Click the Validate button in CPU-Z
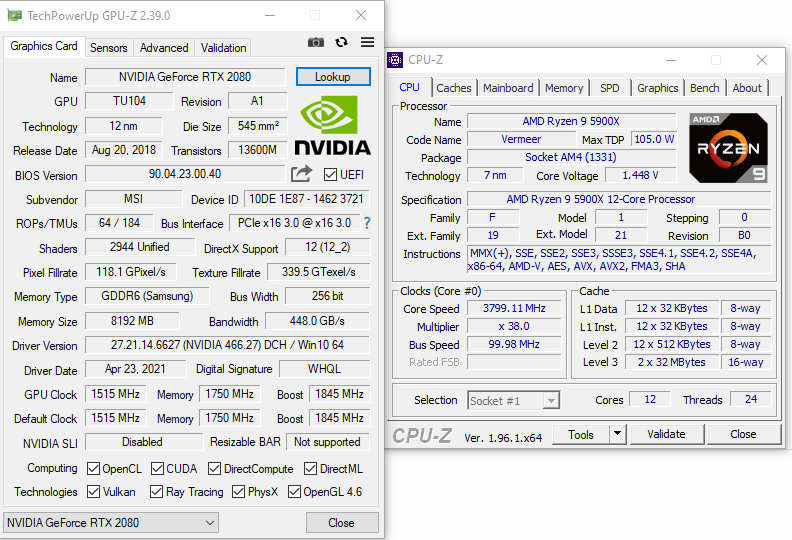The image size is (792, 540). pyautogui.click(x=666, y=434)
